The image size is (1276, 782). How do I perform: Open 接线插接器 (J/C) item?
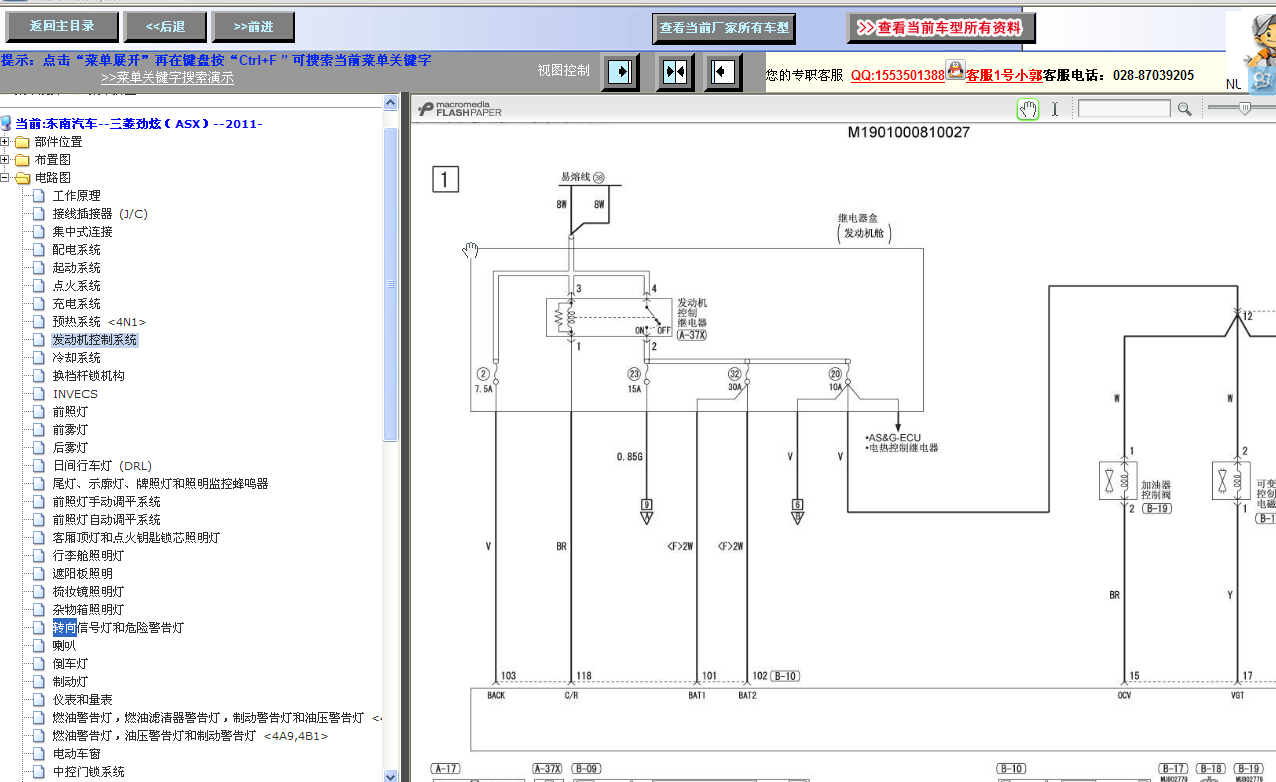(x=99, y=214)
